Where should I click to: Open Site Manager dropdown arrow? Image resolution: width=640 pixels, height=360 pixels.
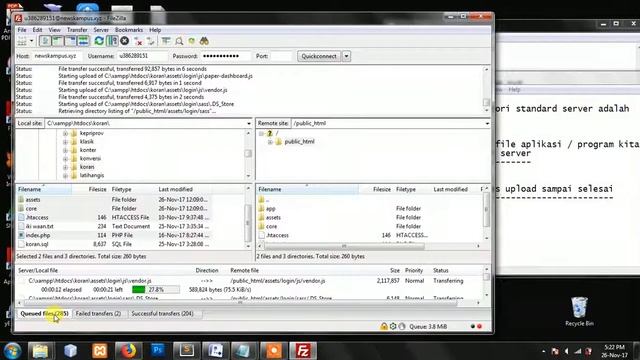[31, 41]
